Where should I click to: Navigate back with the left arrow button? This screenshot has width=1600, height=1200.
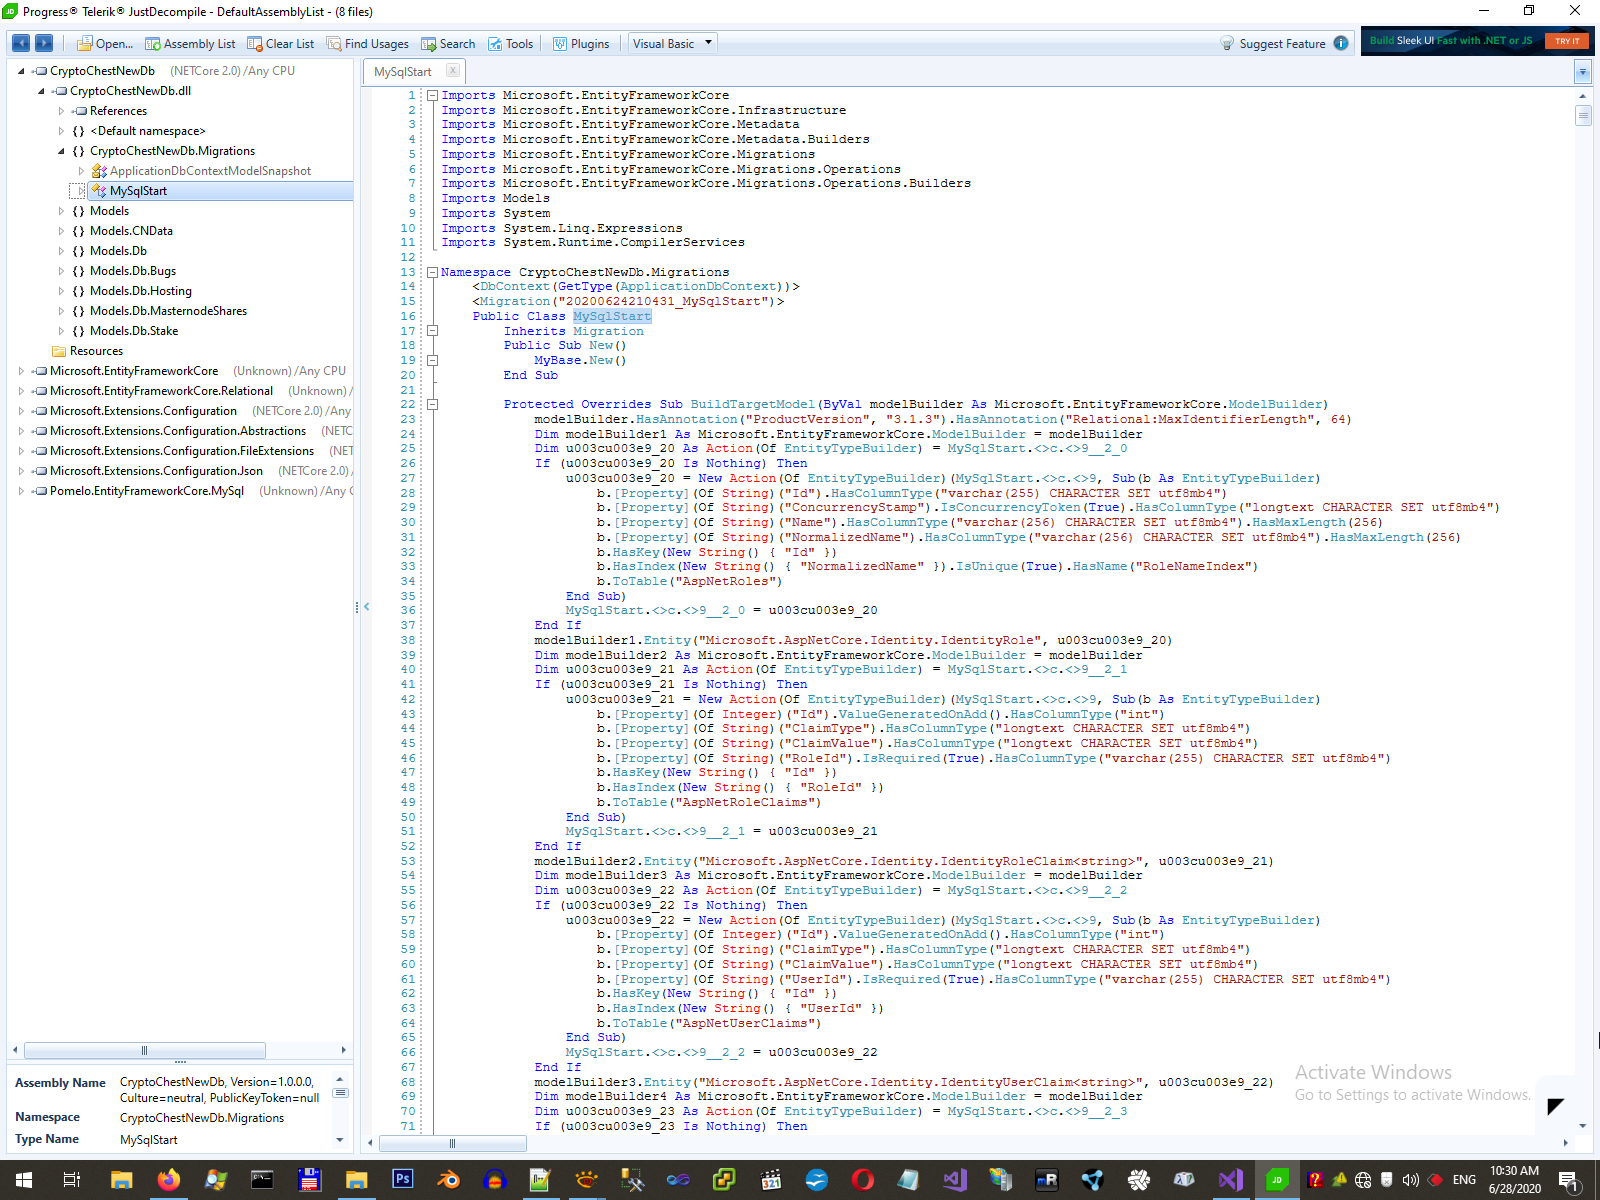[x=20, y=43]
